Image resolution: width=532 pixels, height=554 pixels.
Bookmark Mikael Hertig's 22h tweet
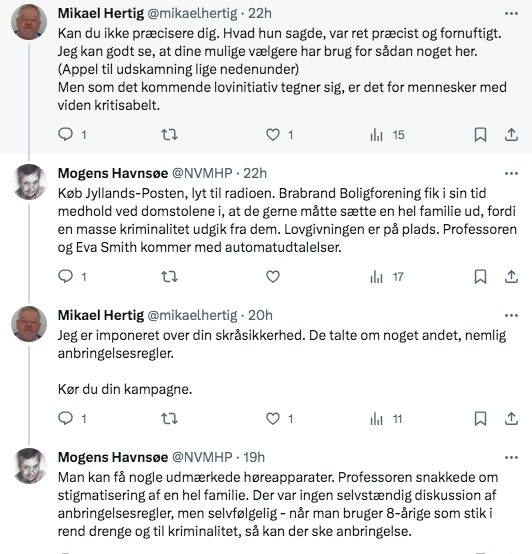(x=480, y=135)
